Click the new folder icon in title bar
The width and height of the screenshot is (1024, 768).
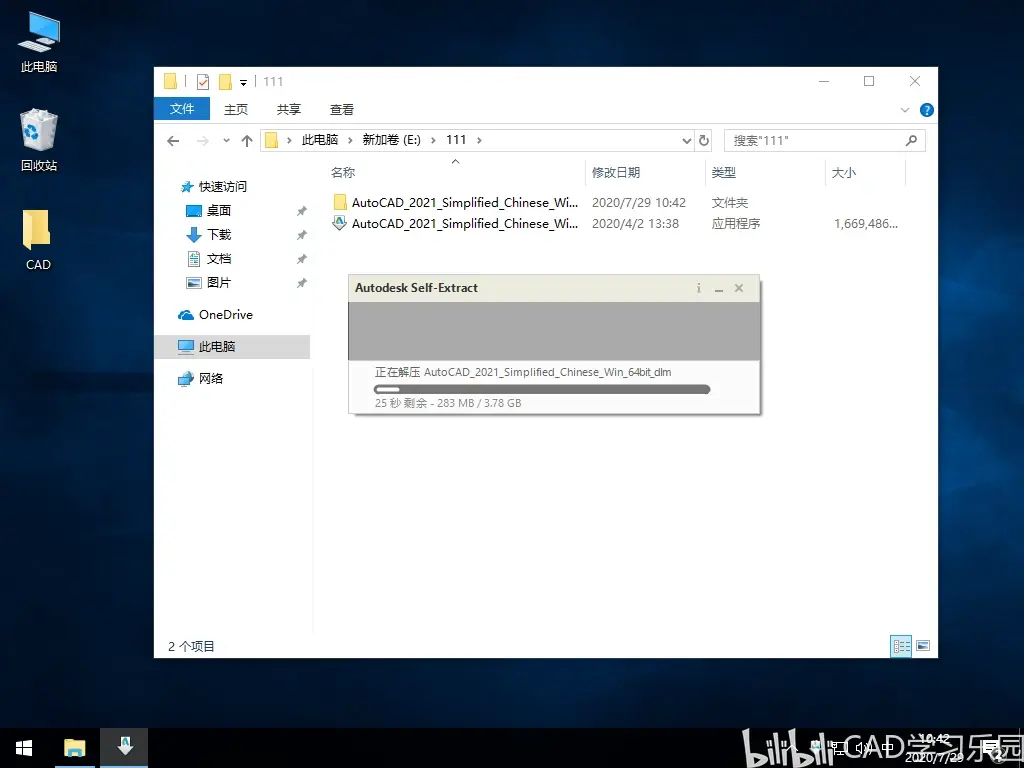[x=225, y=82]
